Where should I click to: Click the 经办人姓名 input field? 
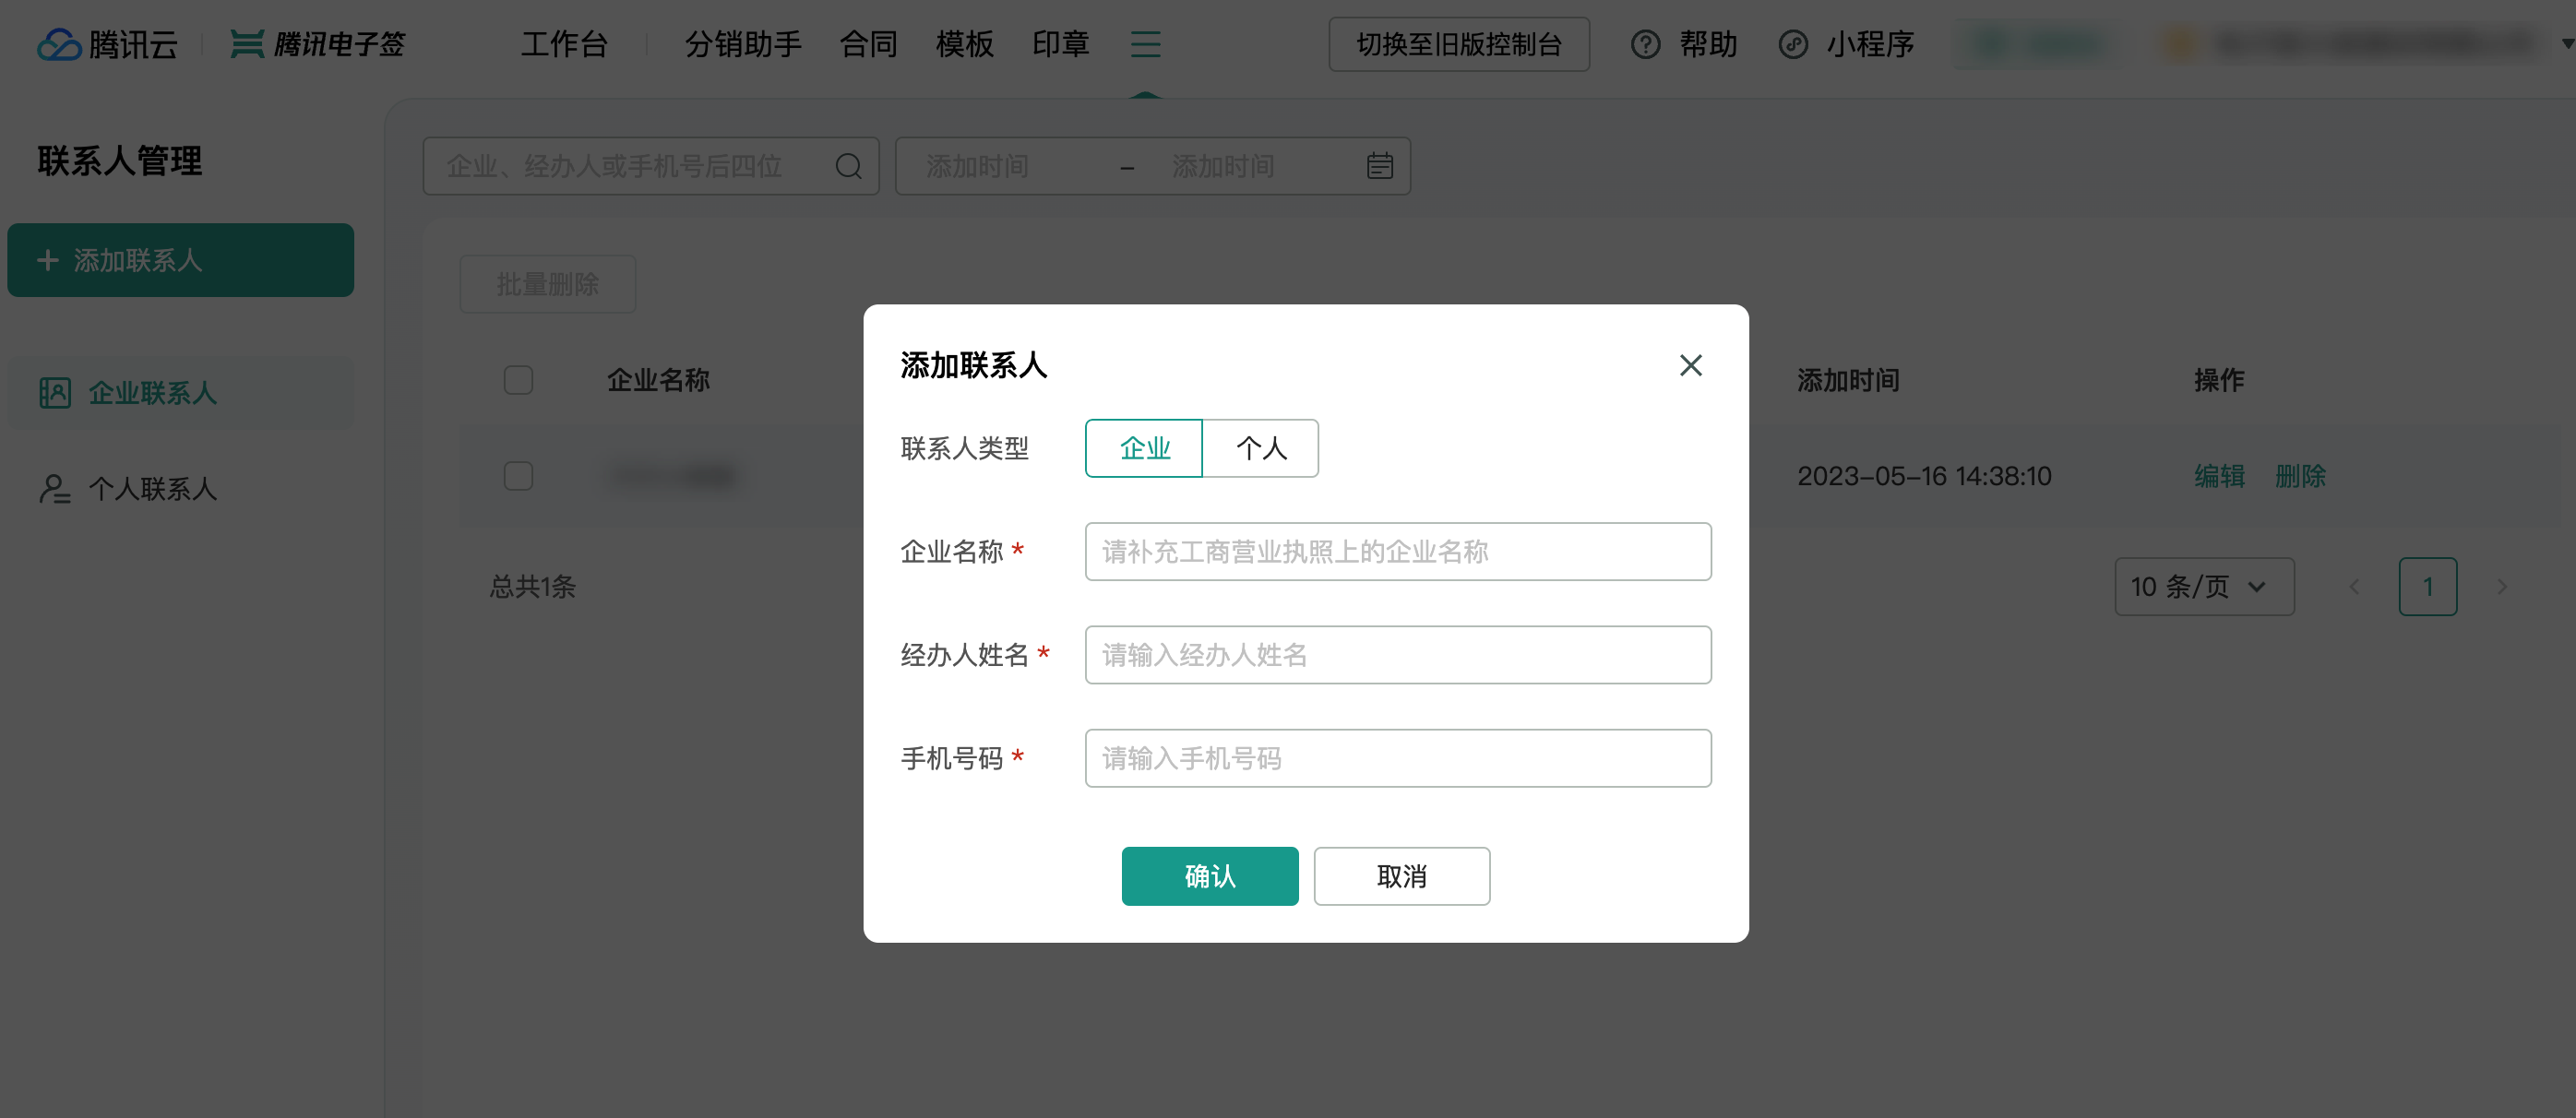(1398, 655)
